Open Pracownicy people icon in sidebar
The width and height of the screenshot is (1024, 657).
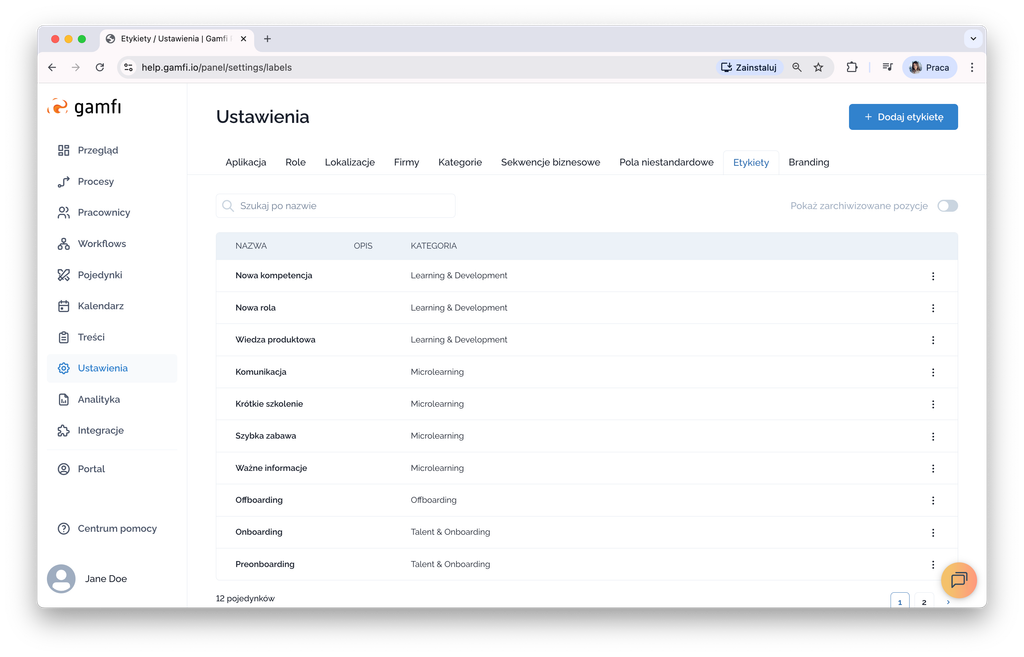coord(64,212)
